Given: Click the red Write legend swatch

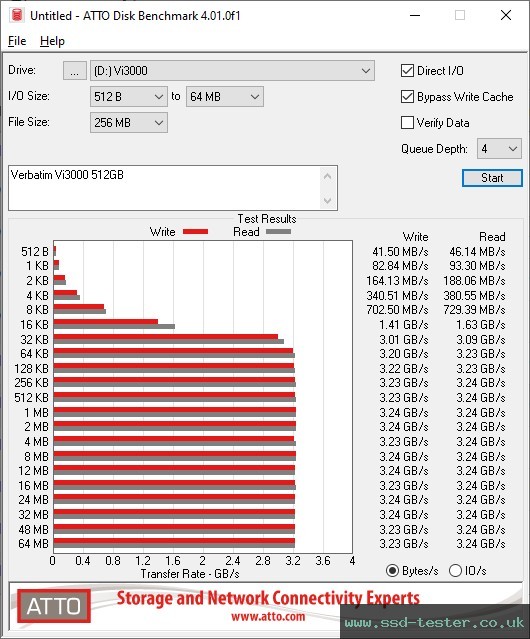Looking at the screenshot, I should pyautogui.click(x=196, y=231).
